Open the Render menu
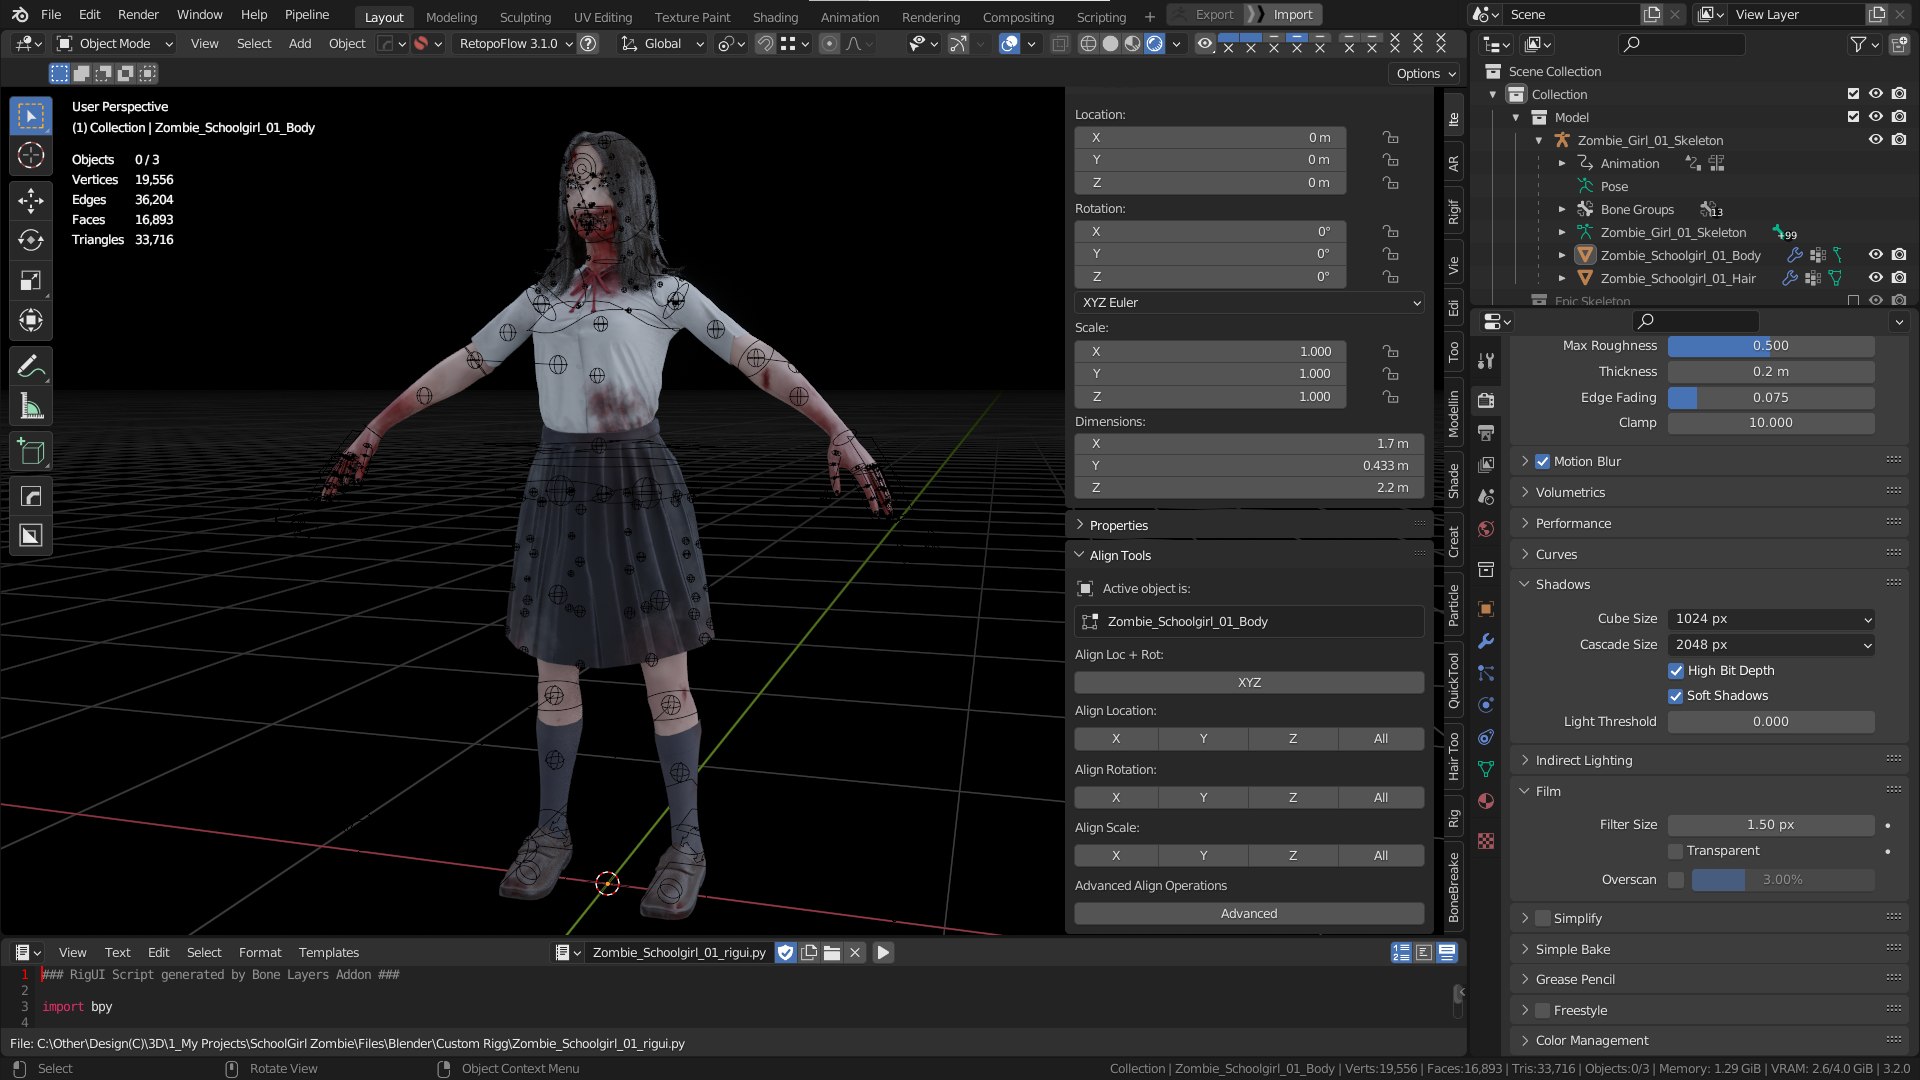1920x1080 pixels. pos(138,15)
